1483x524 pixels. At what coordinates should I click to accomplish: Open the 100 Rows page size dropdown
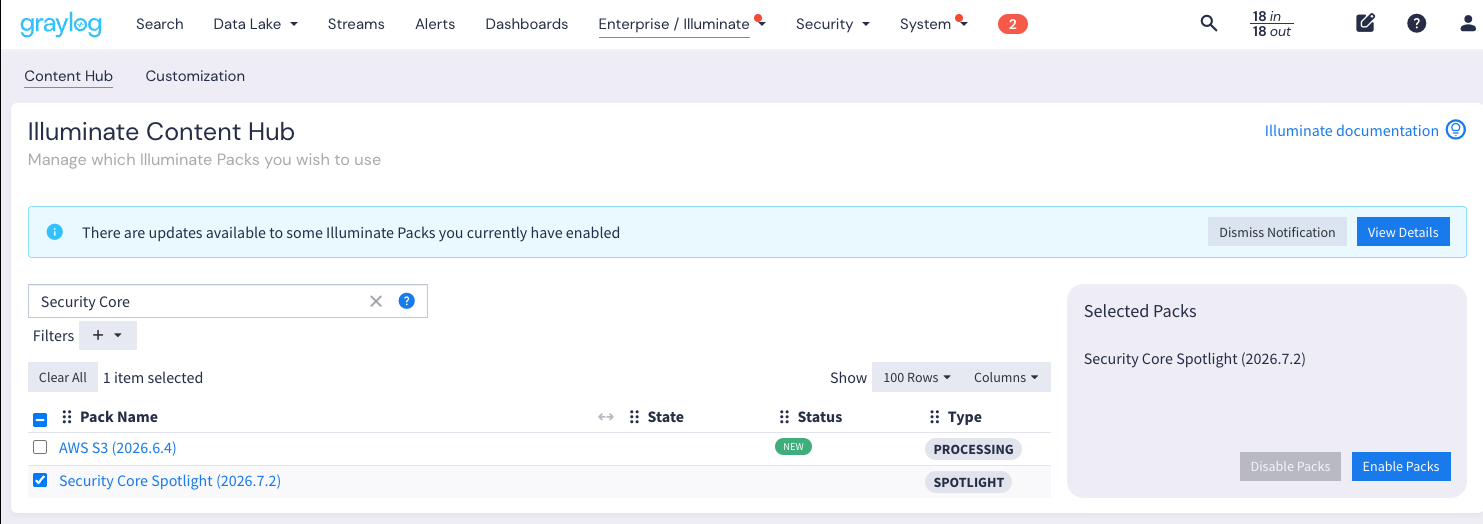coord(917,377)
